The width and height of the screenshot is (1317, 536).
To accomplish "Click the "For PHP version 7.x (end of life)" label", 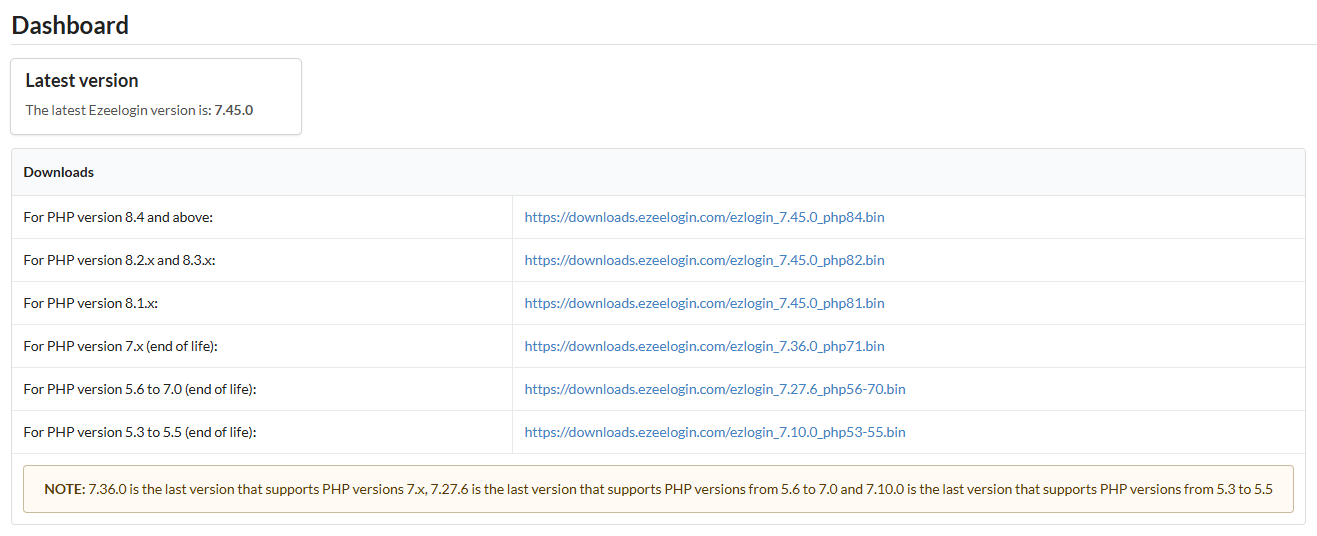I will click(120, 346).
